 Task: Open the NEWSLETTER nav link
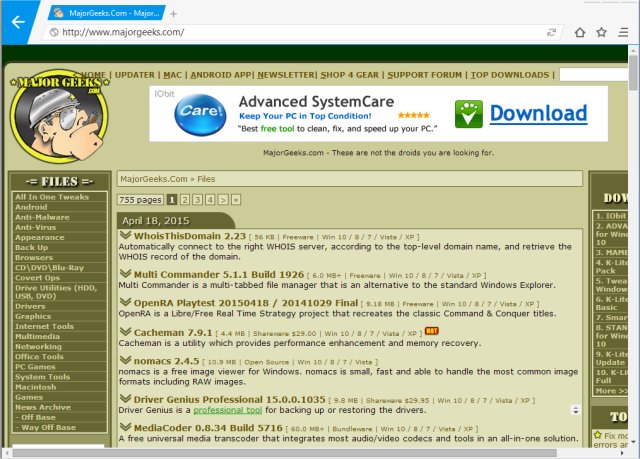tap(286, 75)
